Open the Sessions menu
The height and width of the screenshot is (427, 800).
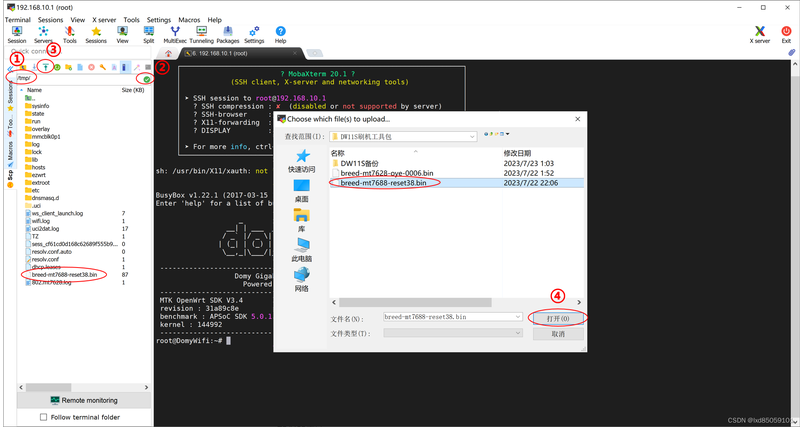point(51,20)
